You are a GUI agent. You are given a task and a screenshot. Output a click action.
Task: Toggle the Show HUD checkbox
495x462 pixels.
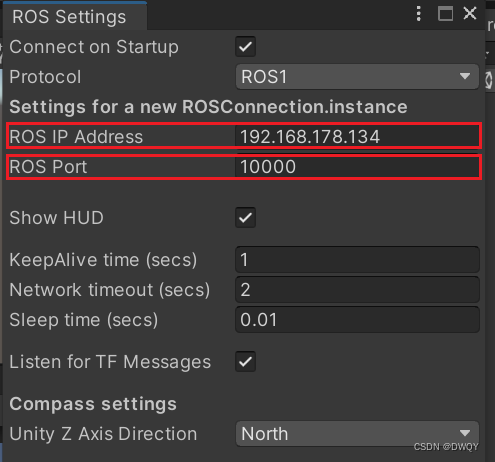pos(245,217)
